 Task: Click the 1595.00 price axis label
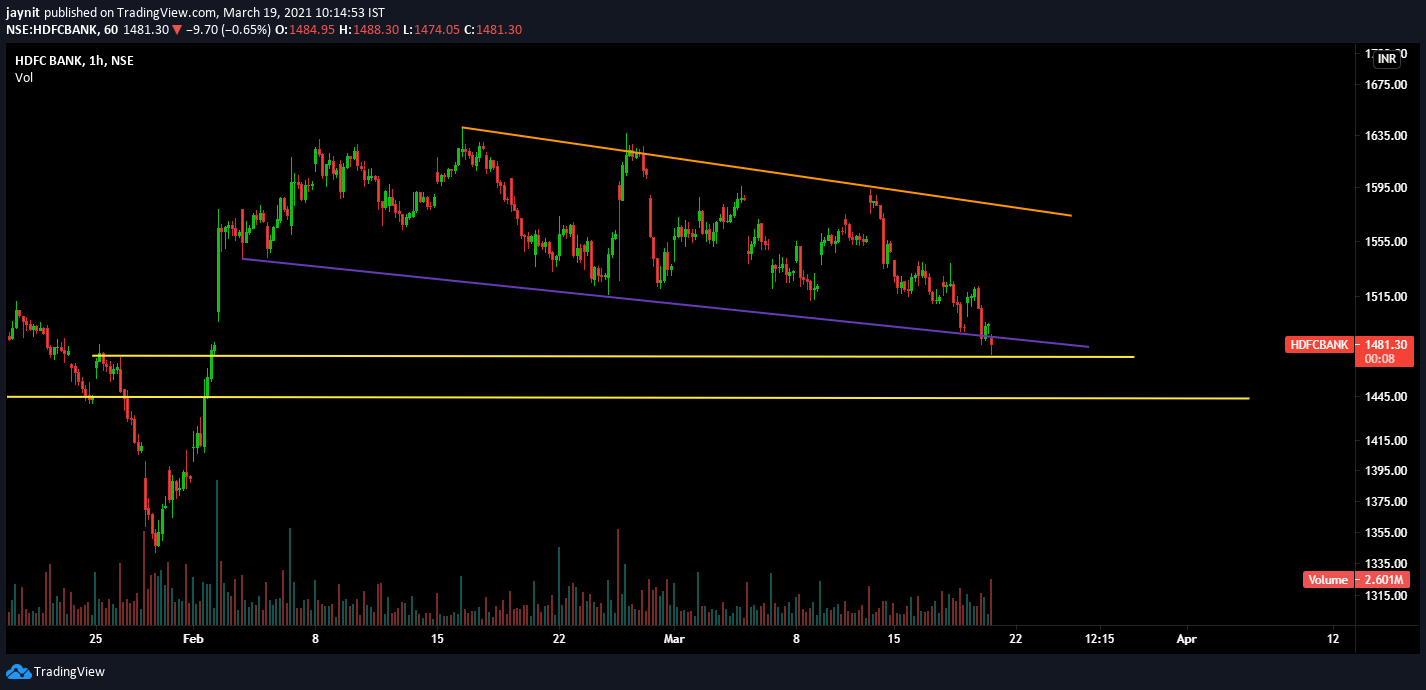(1386, 187)
